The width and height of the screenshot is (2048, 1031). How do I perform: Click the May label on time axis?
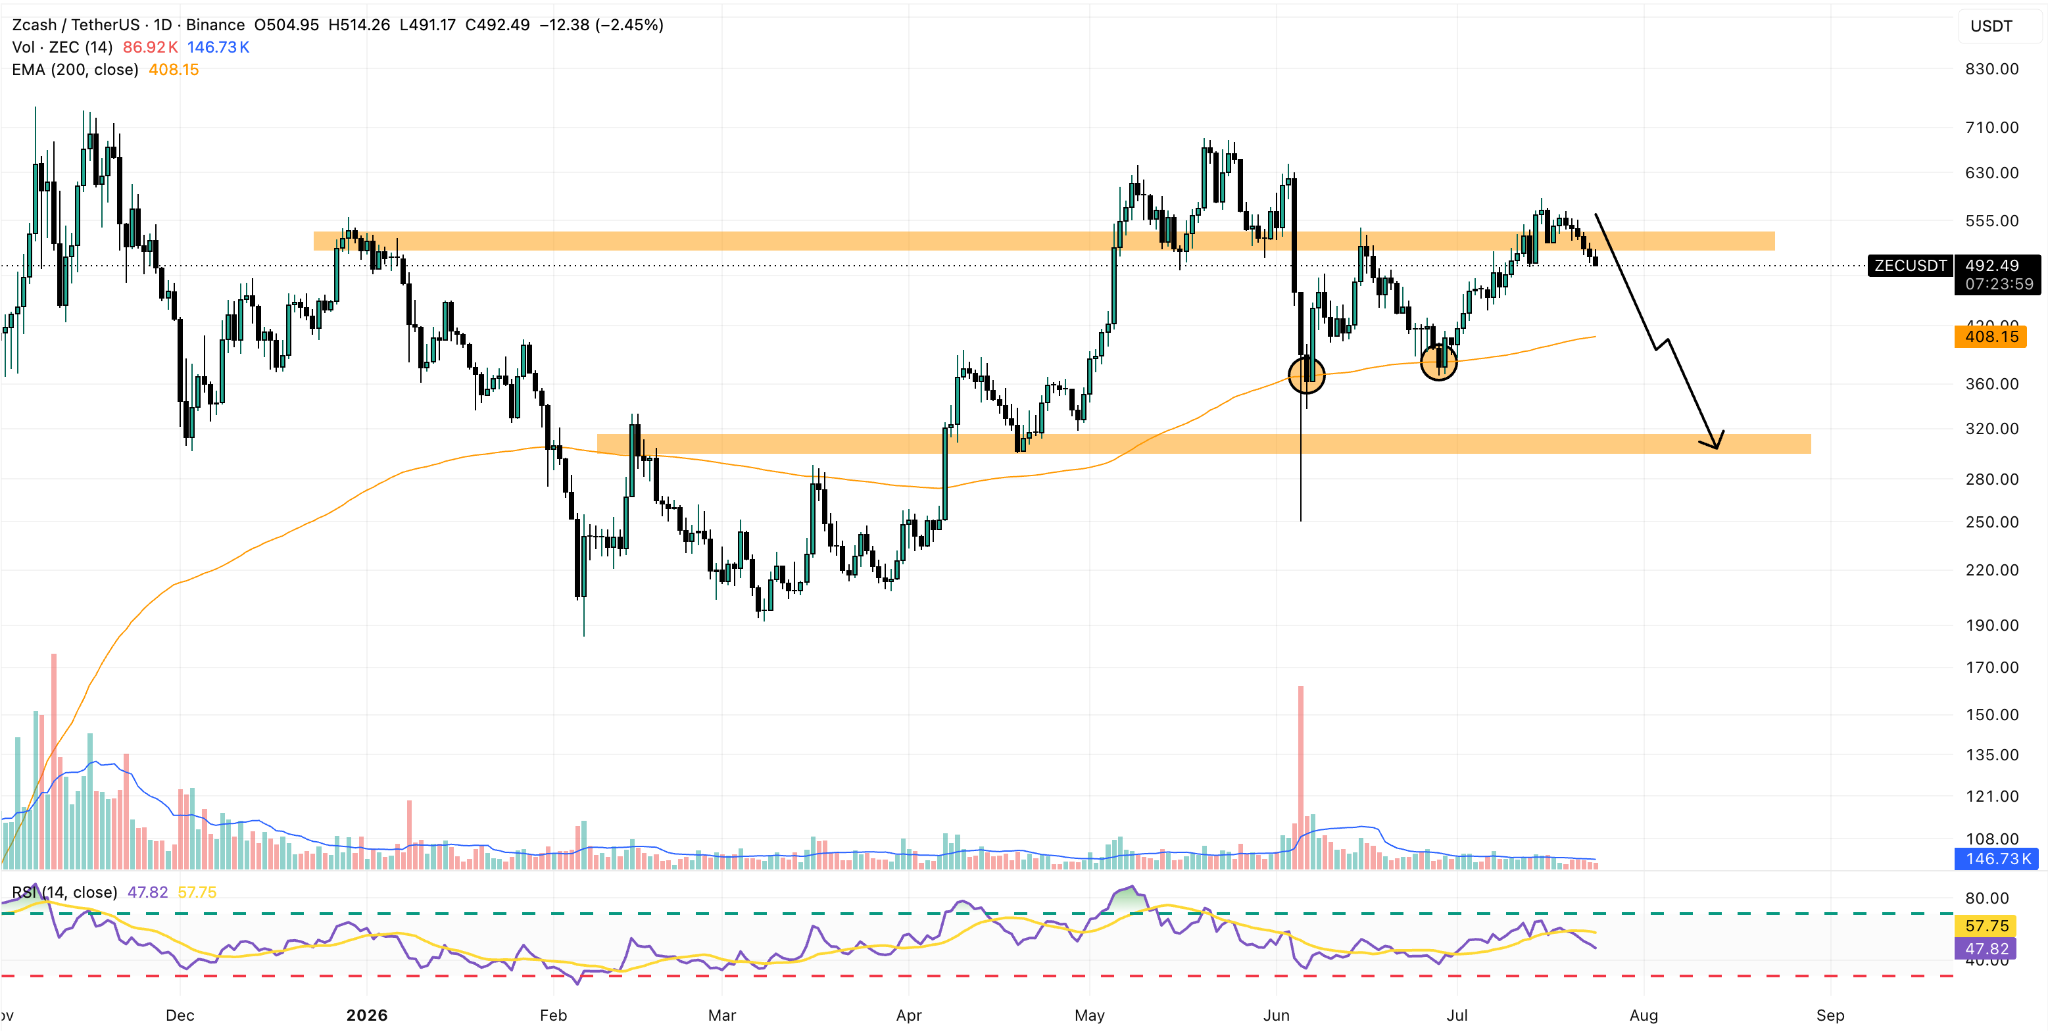[1090, 1015]
